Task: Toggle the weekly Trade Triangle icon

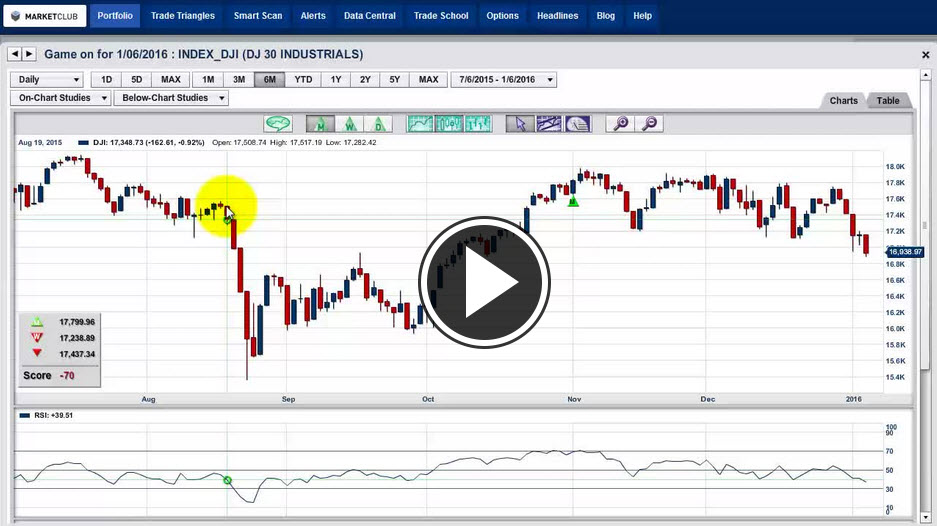Action: pyautogui.click(x=349, y=124)
